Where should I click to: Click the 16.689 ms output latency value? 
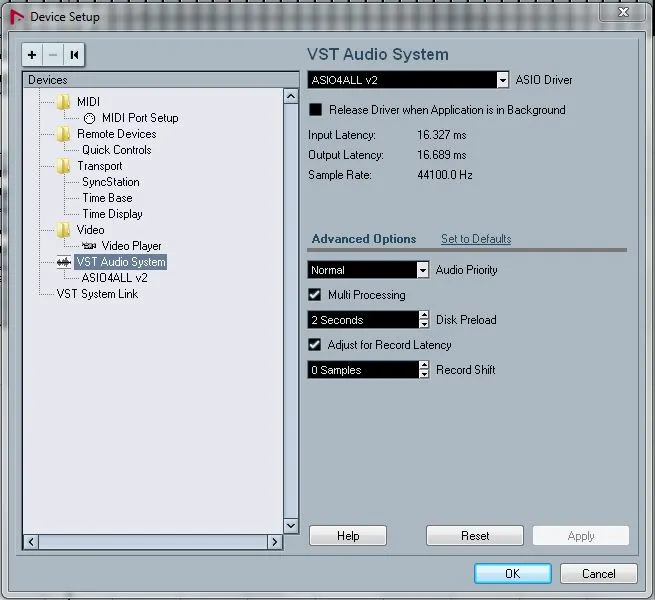pyautogui.click(x=442, y=155)
